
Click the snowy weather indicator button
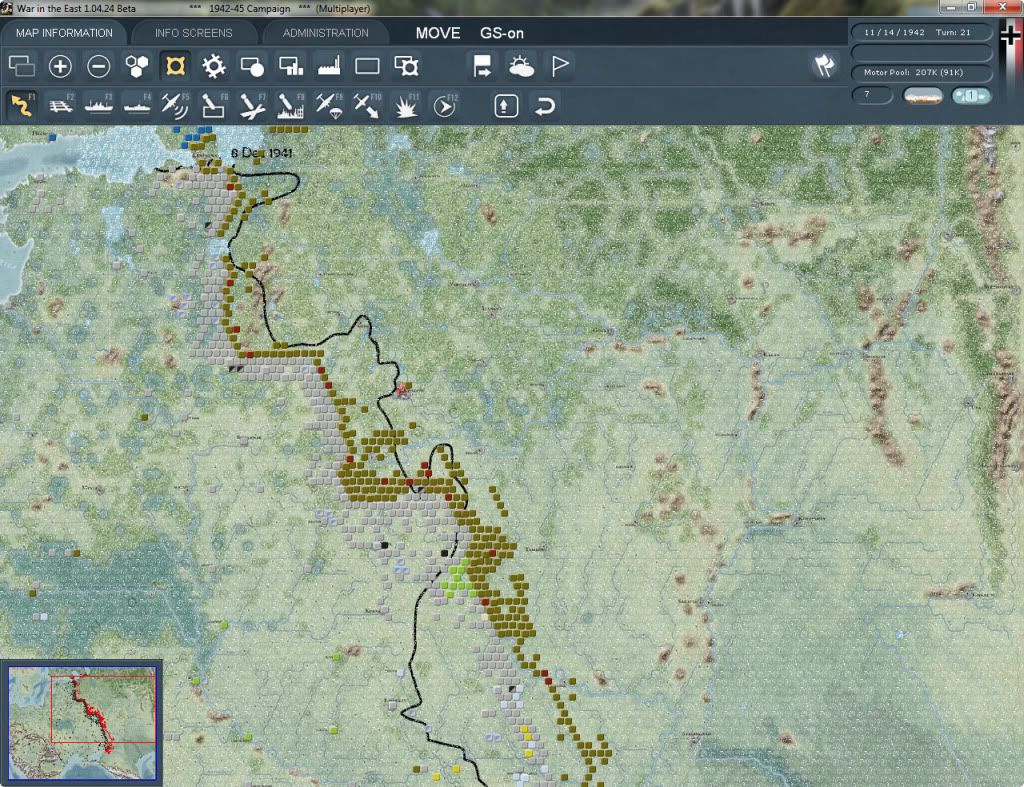click(x=971, y=96)
